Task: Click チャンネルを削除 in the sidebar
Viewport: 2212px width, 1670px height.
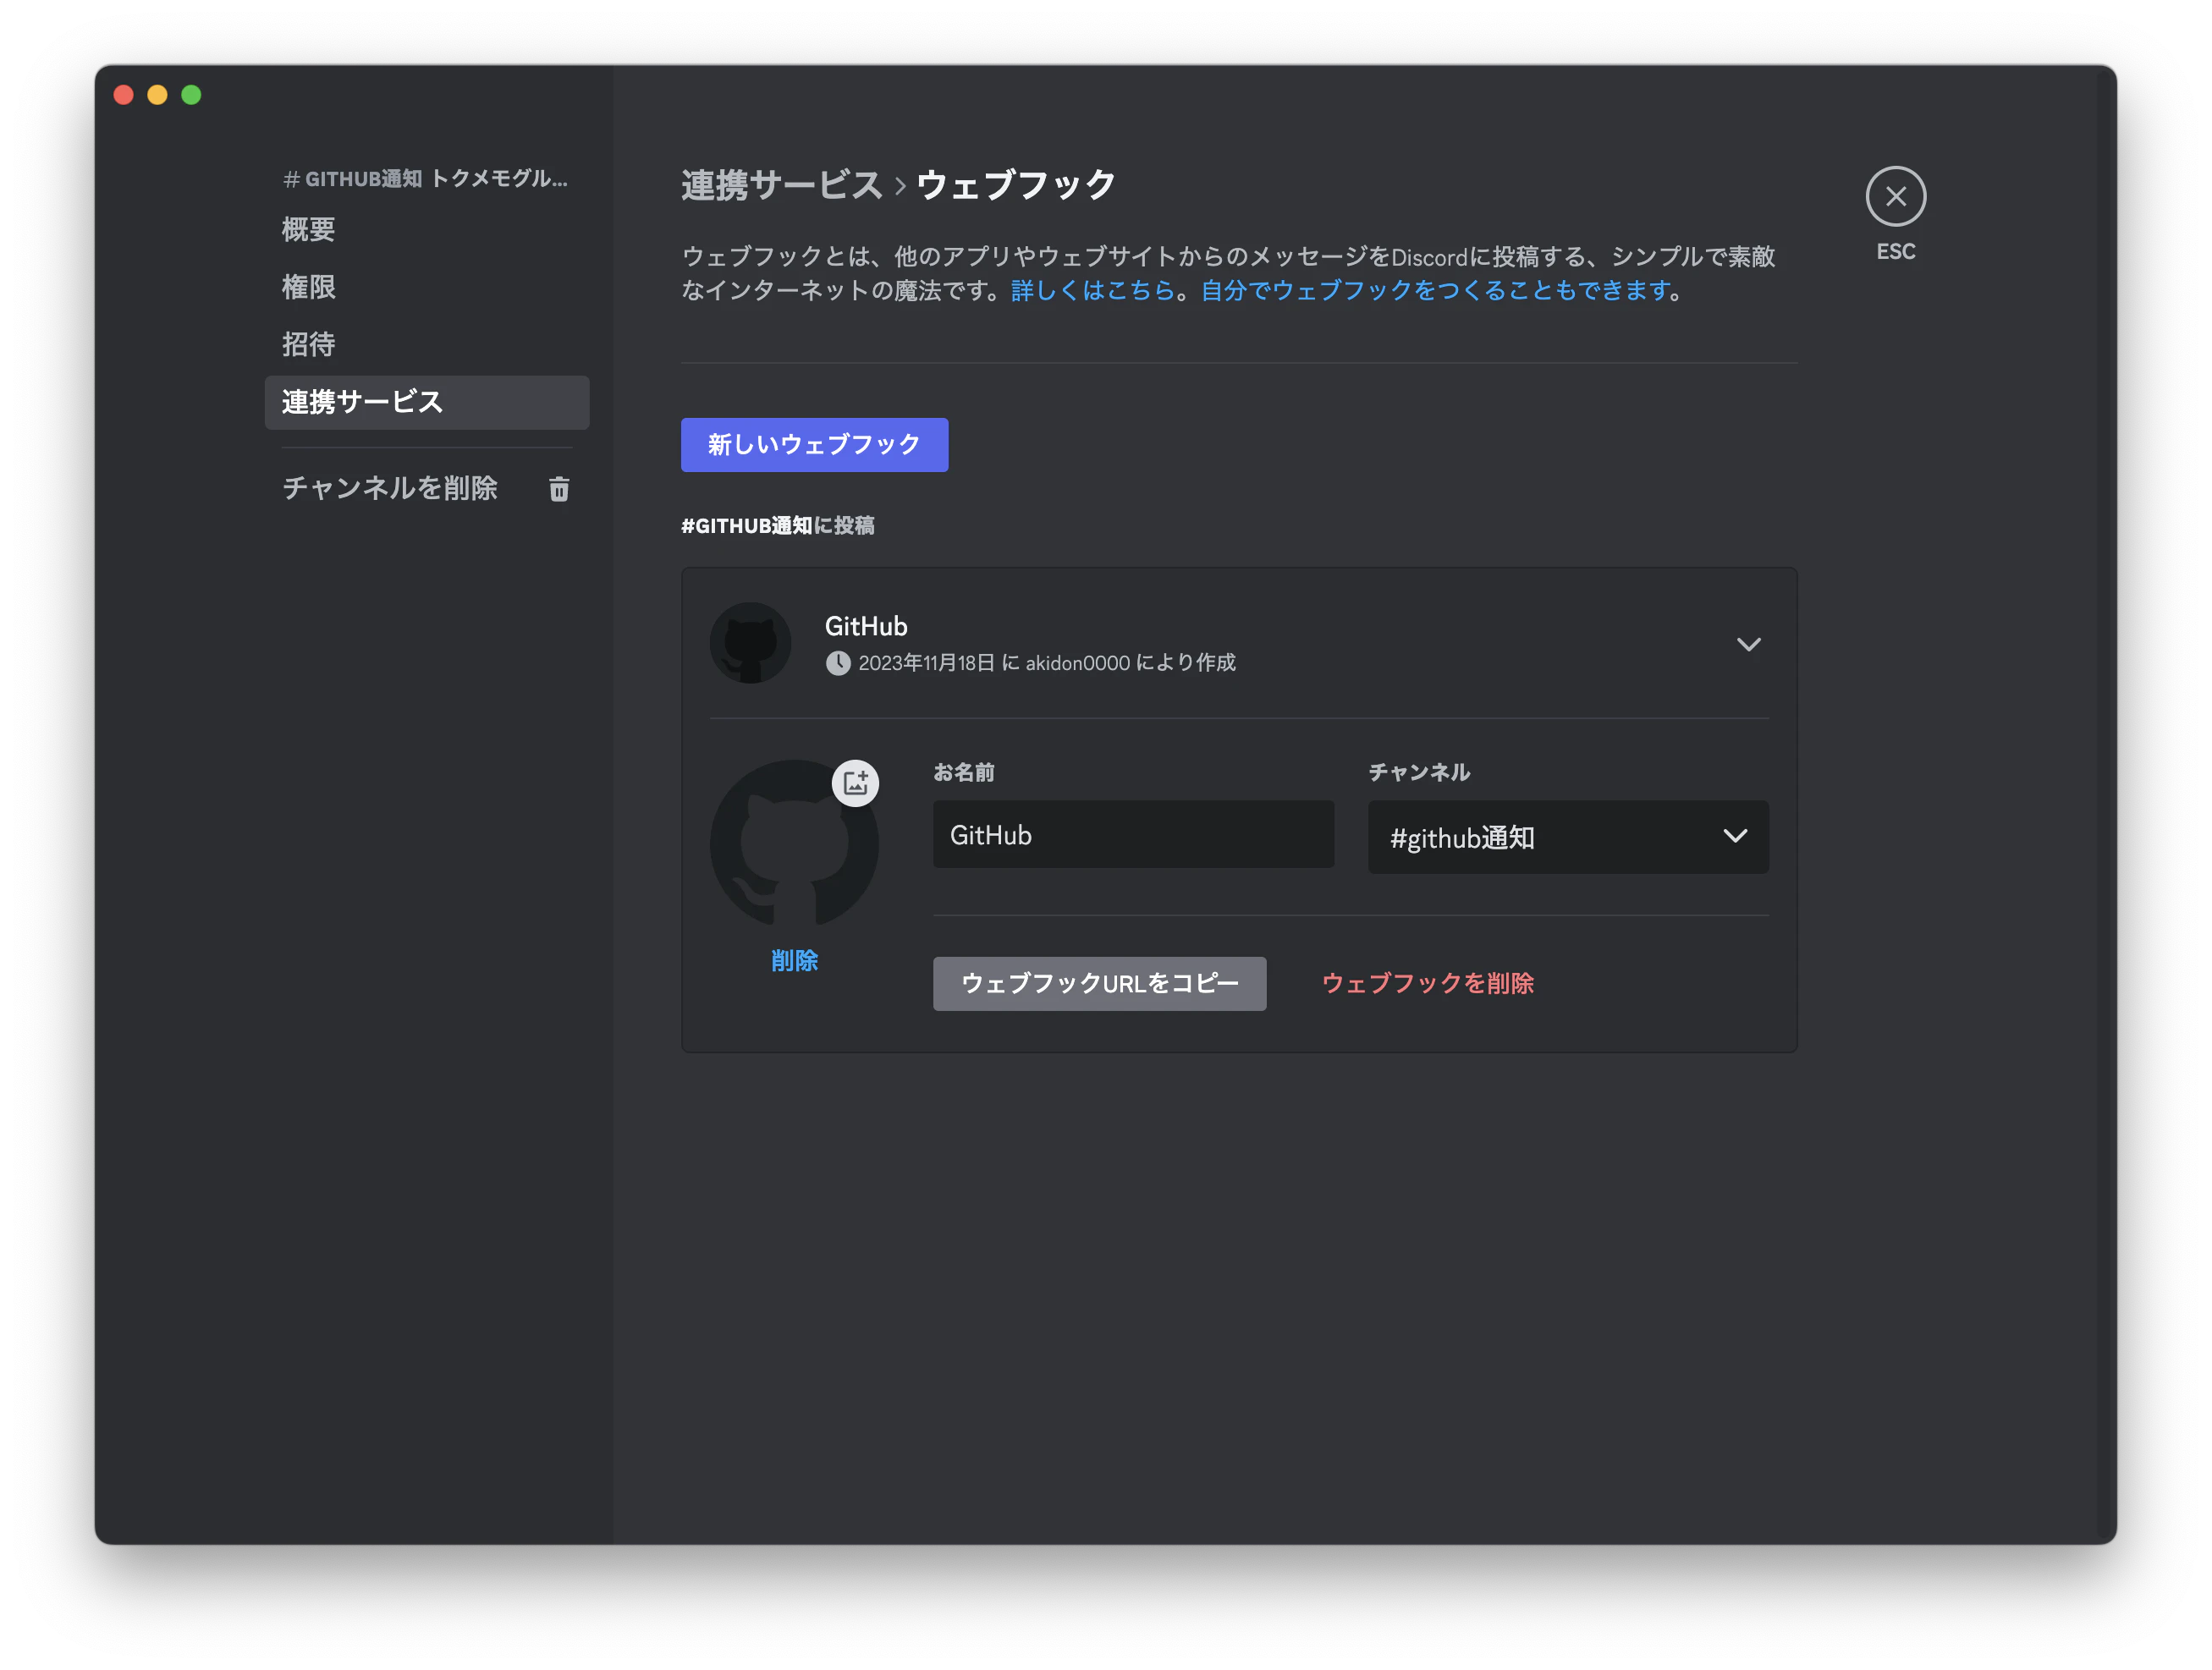Action: 390,488
